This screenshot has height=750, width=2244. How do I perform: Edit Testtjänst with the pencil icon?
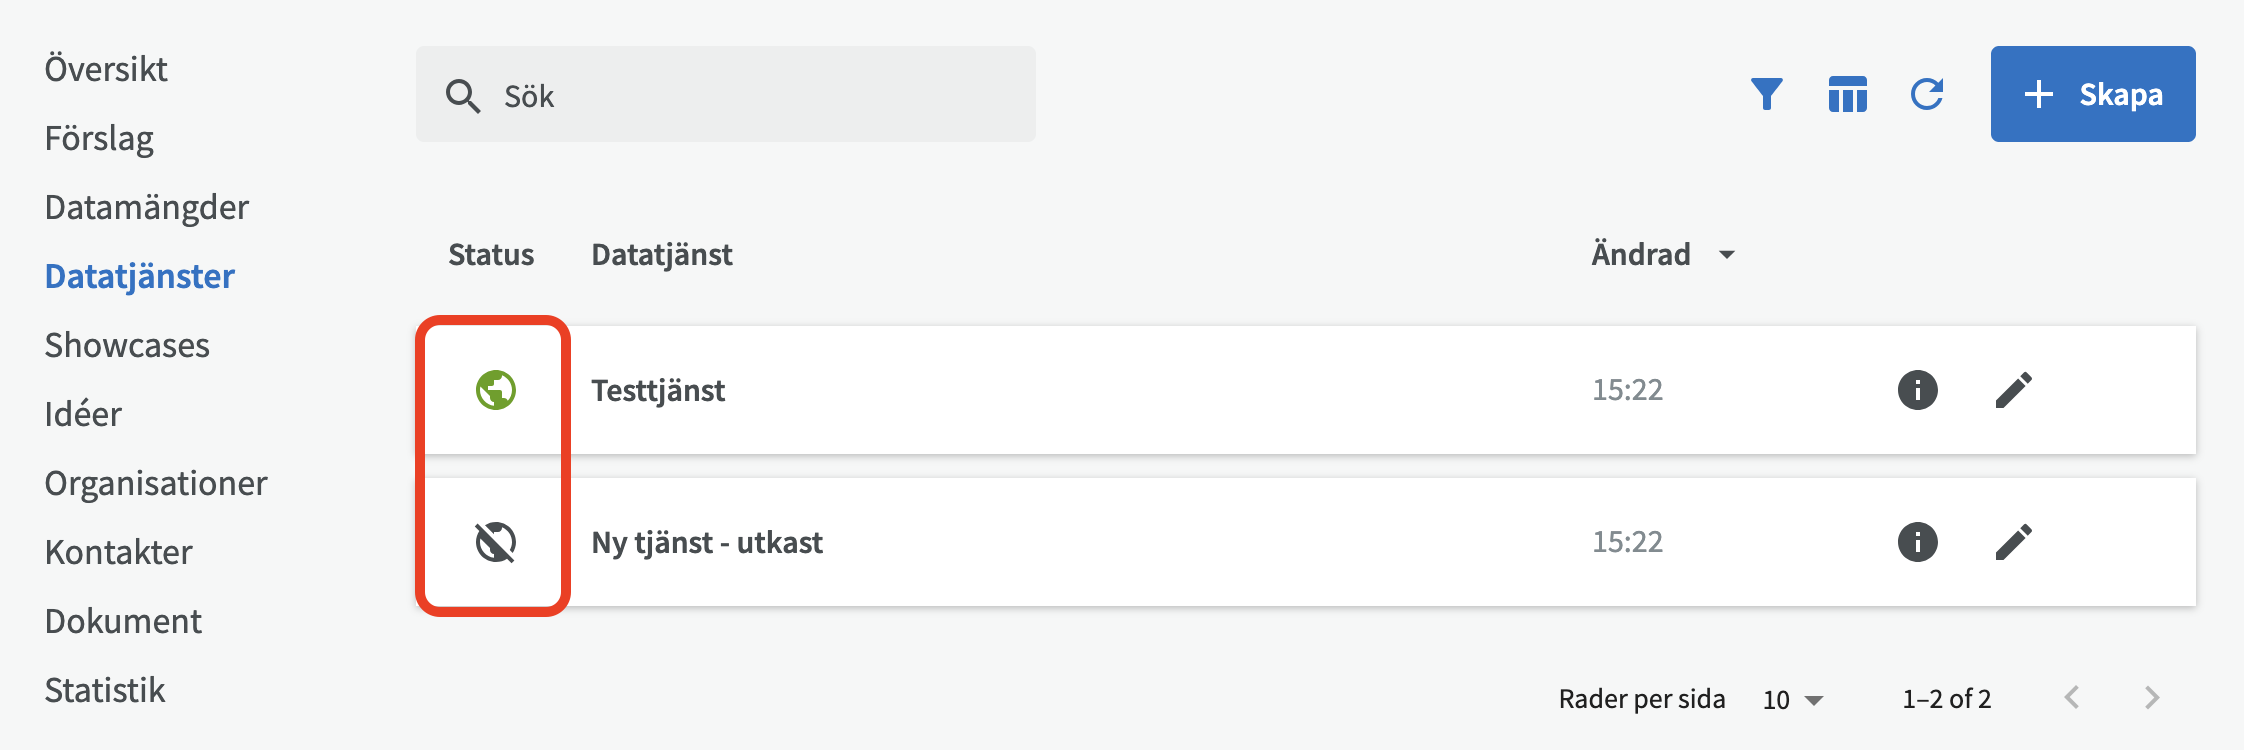tap(2014, 390)
